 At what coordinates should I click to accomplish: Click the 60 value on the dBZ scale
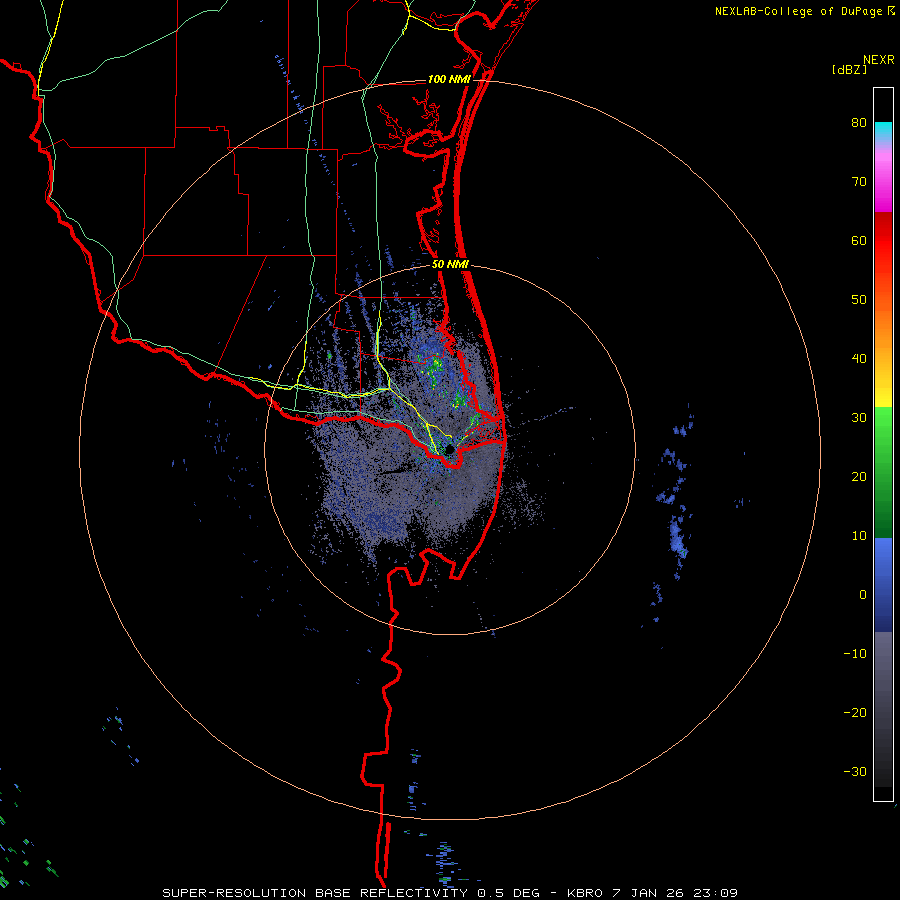point(859,240)
